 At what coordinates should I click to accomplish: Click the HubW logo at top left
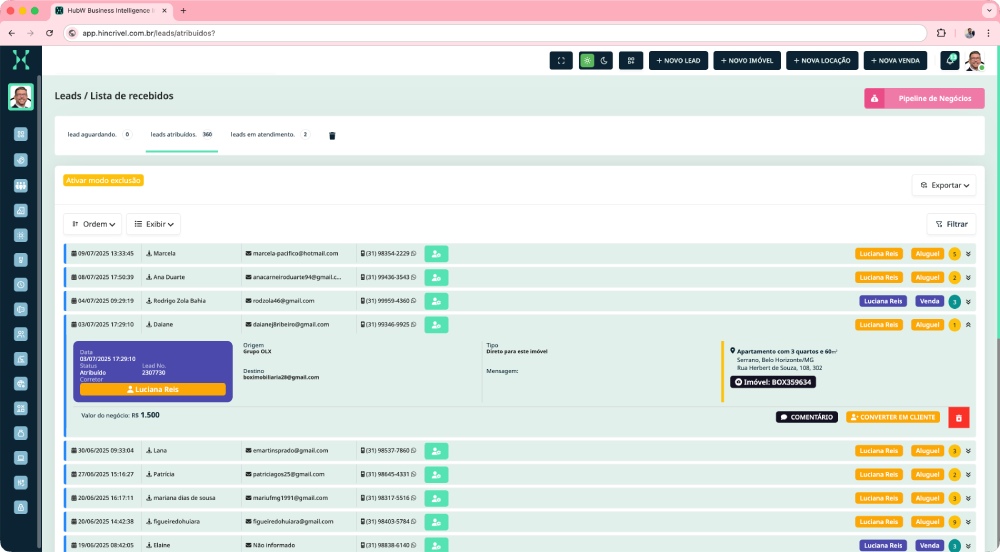click(20, 60)
